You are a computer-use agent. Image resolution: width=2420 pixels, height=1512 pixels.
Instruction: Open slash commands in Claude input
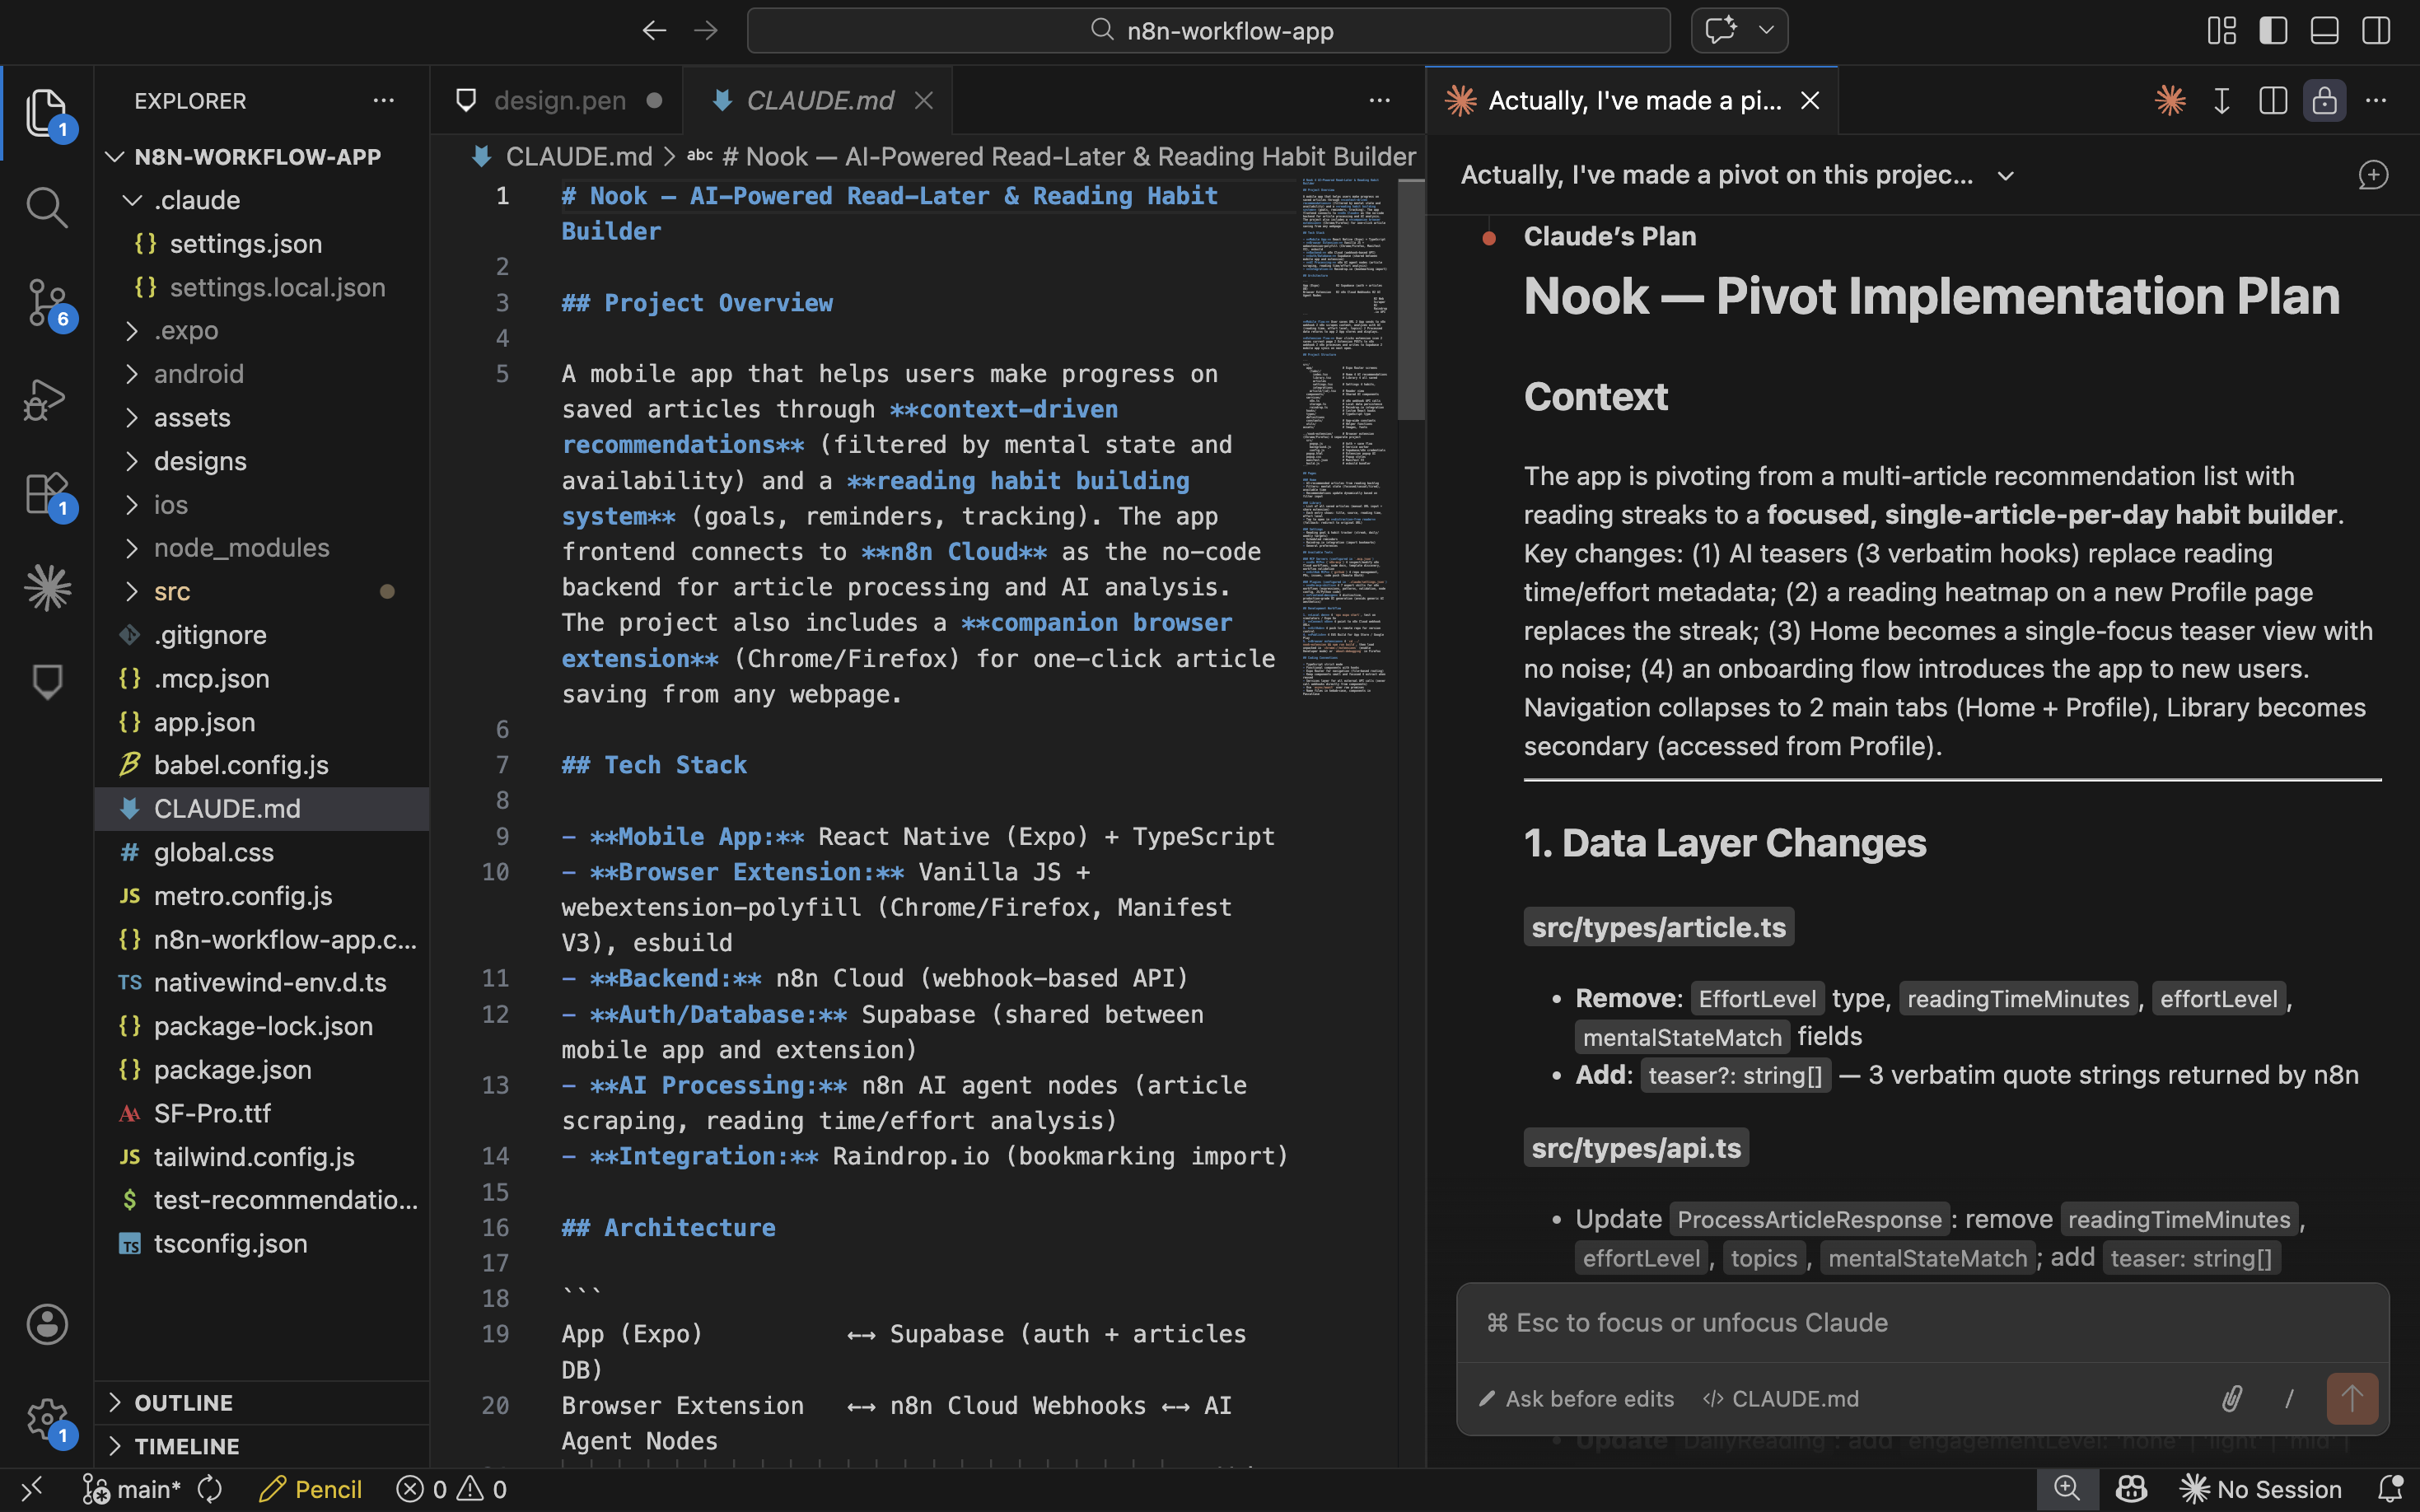2289,1398
